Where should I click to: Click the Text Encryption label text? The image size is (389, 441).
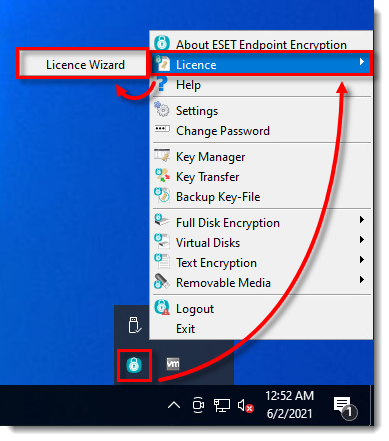click(216, 263)
